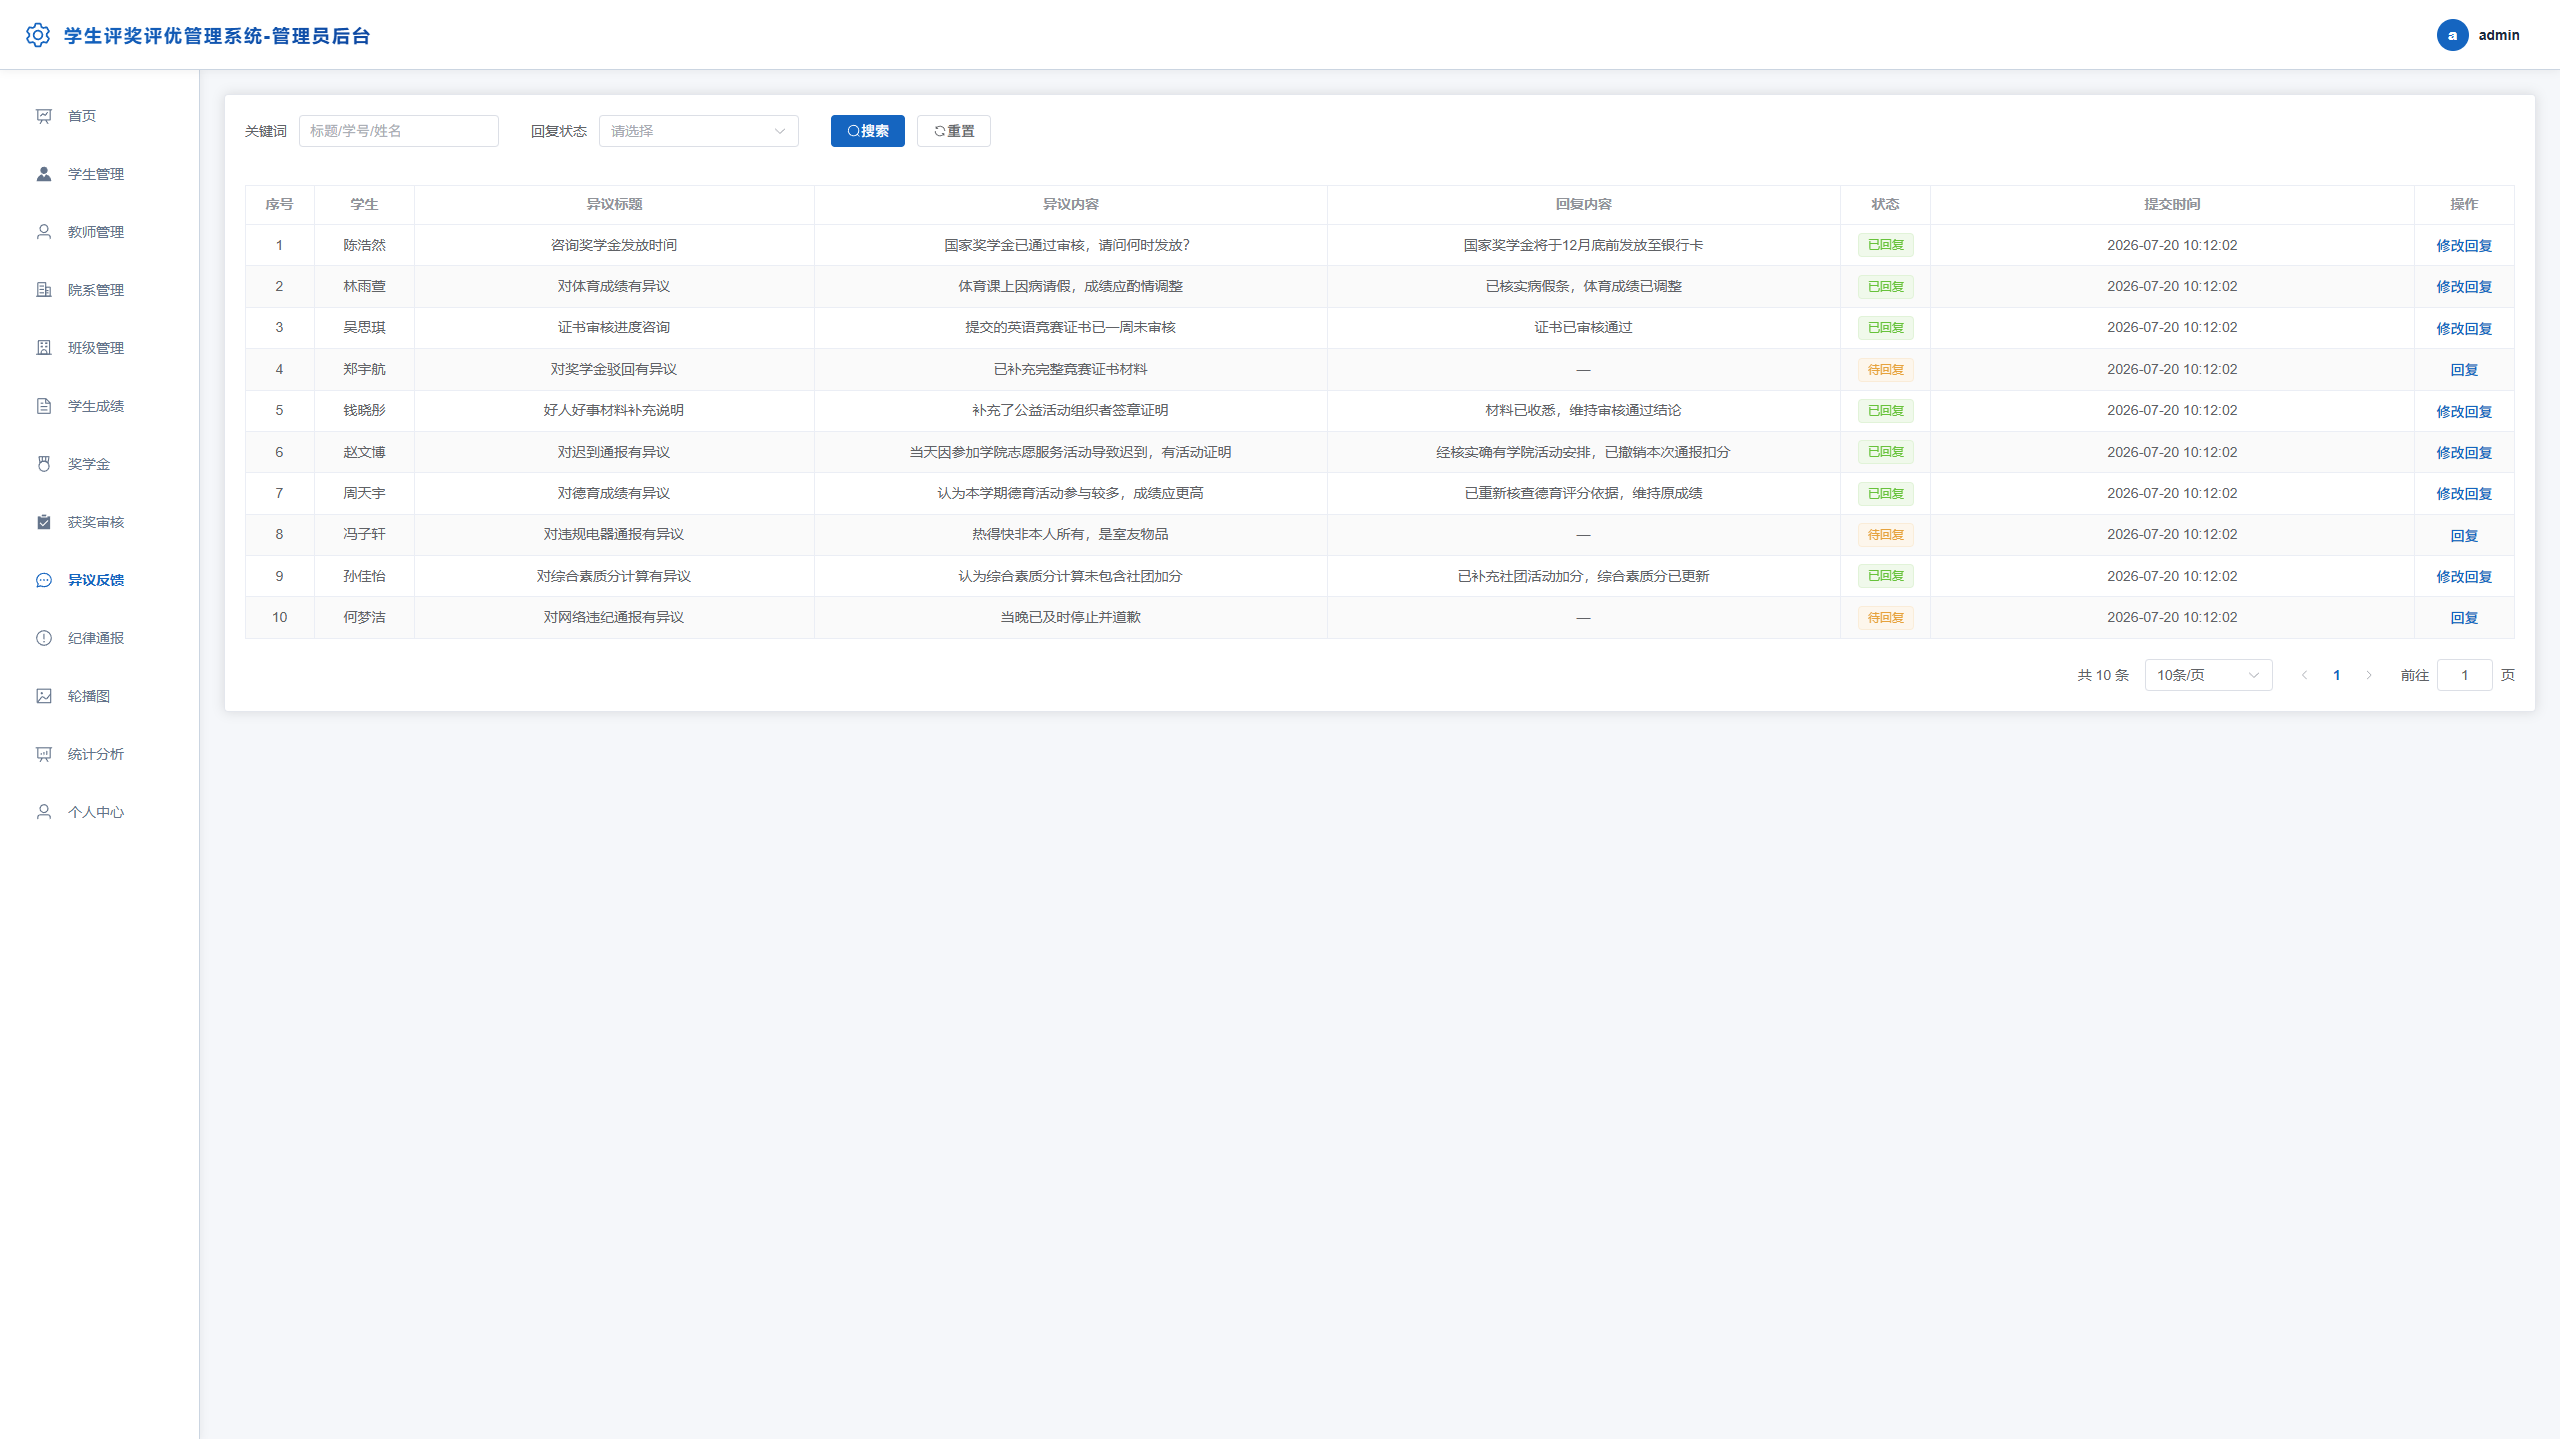Open the 10条/页 page size dropdown
The image size is (2560, 1439).
coord(2208,675)
